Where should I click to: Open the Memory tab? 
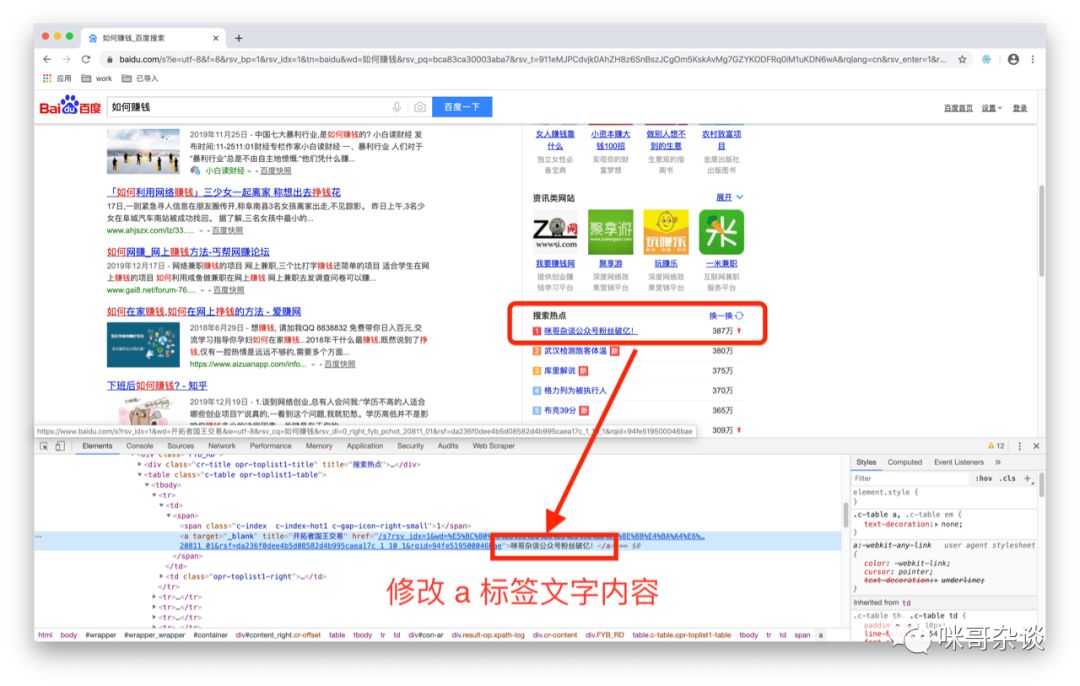pos(319,446)
